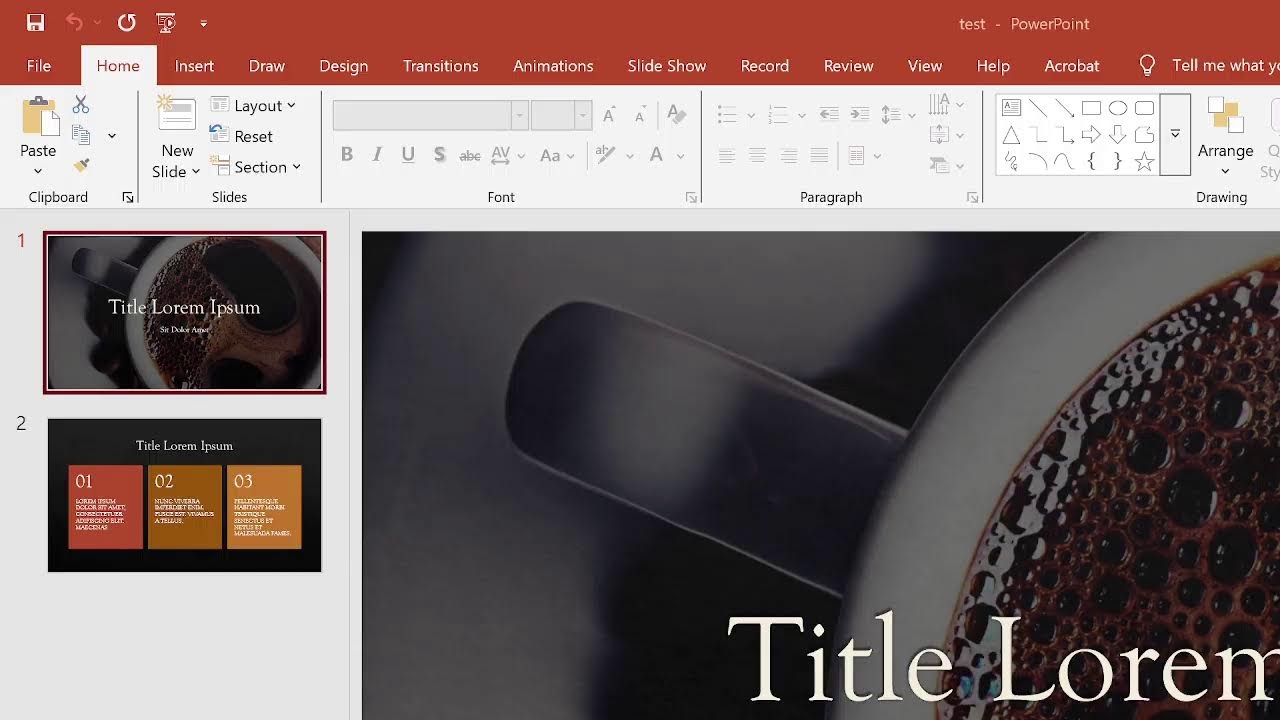Switch to the Slide Show tab
Screen dimensions: 1280x720
[667, 66]
